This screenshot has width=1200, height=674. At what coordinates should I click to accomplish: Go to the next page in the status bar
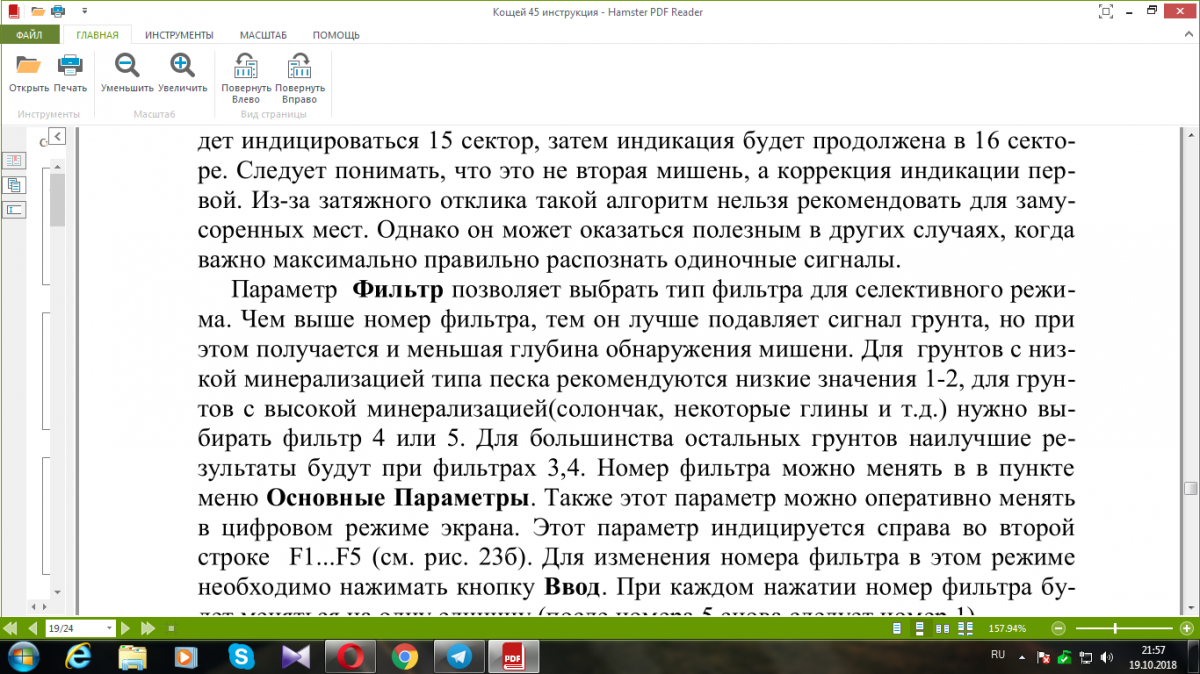point(126,629)
